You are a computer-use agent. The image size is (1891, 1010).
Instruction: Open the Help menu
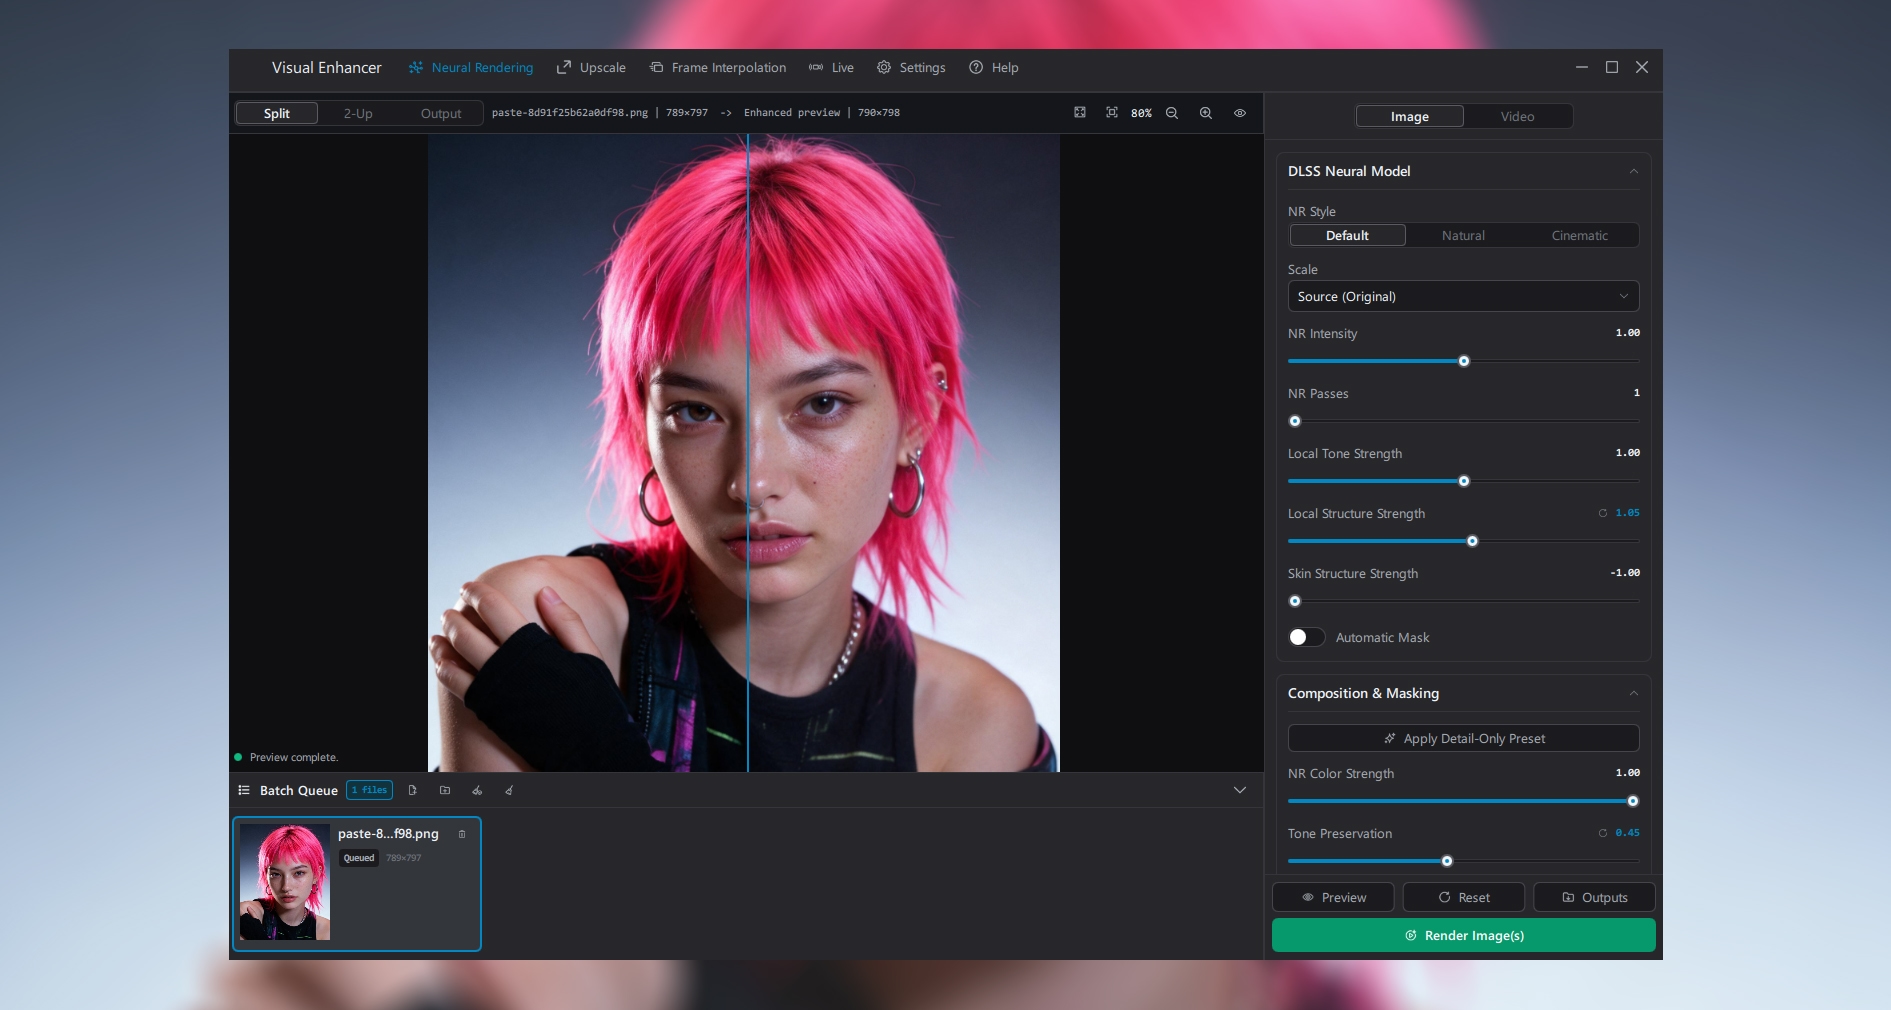(x=994, y=68)
